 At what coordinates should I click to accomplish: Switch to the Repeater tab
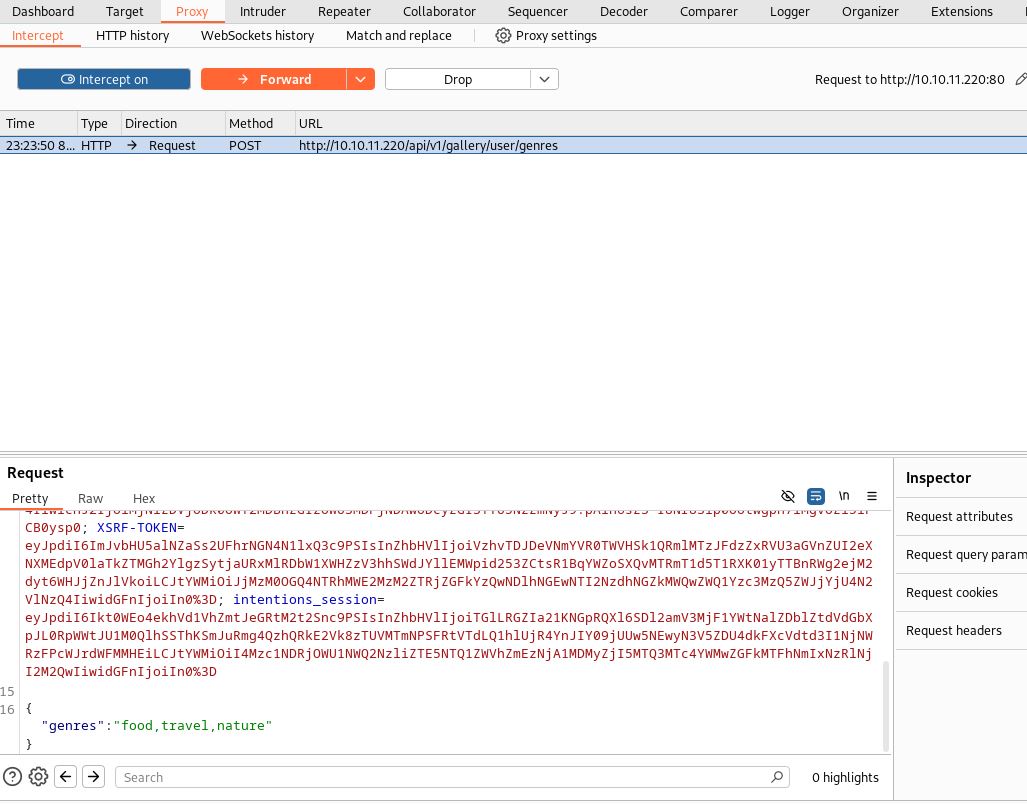tap(344, 11)
